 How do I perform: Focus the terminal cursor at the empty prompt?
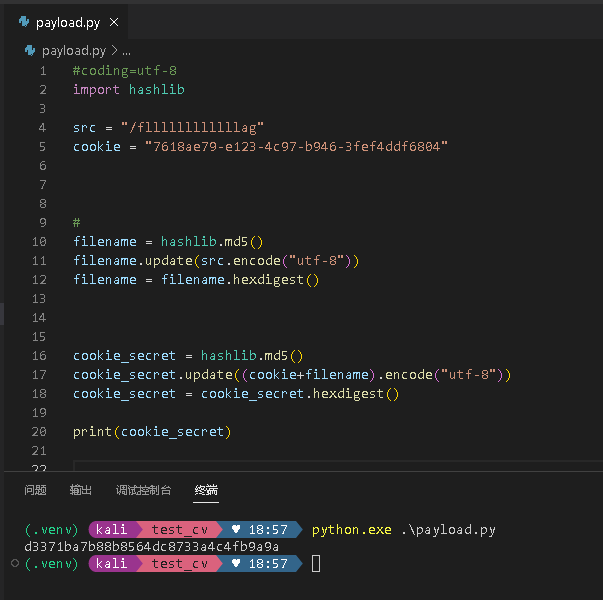click(316, 563)
